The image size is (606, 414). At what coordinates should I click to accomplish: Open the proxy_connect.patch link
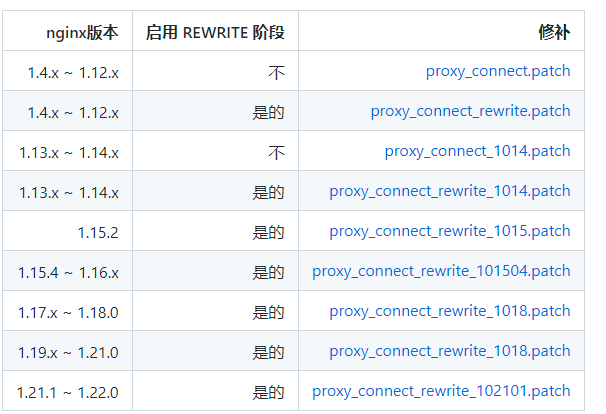coord(498,72)
